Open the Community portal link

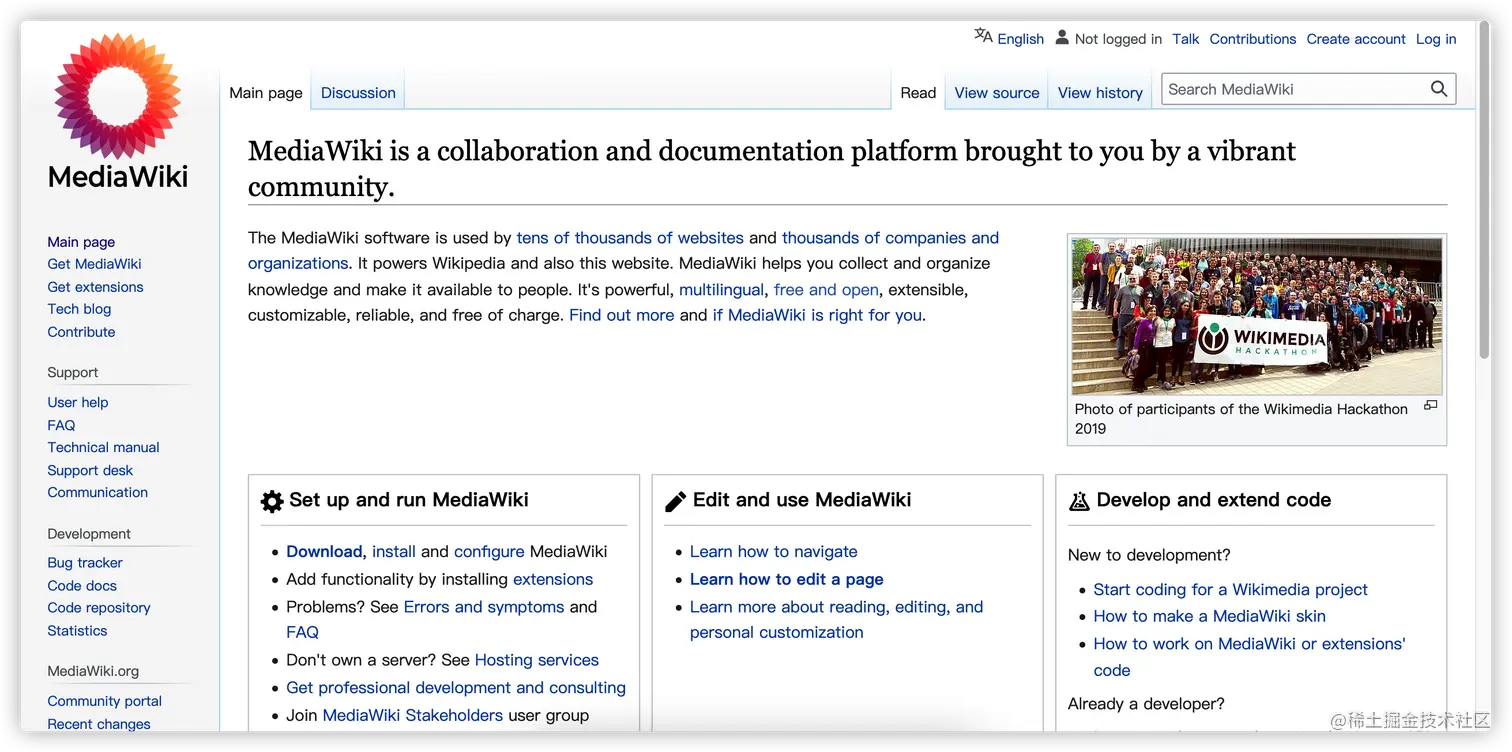tap(104, 701)
